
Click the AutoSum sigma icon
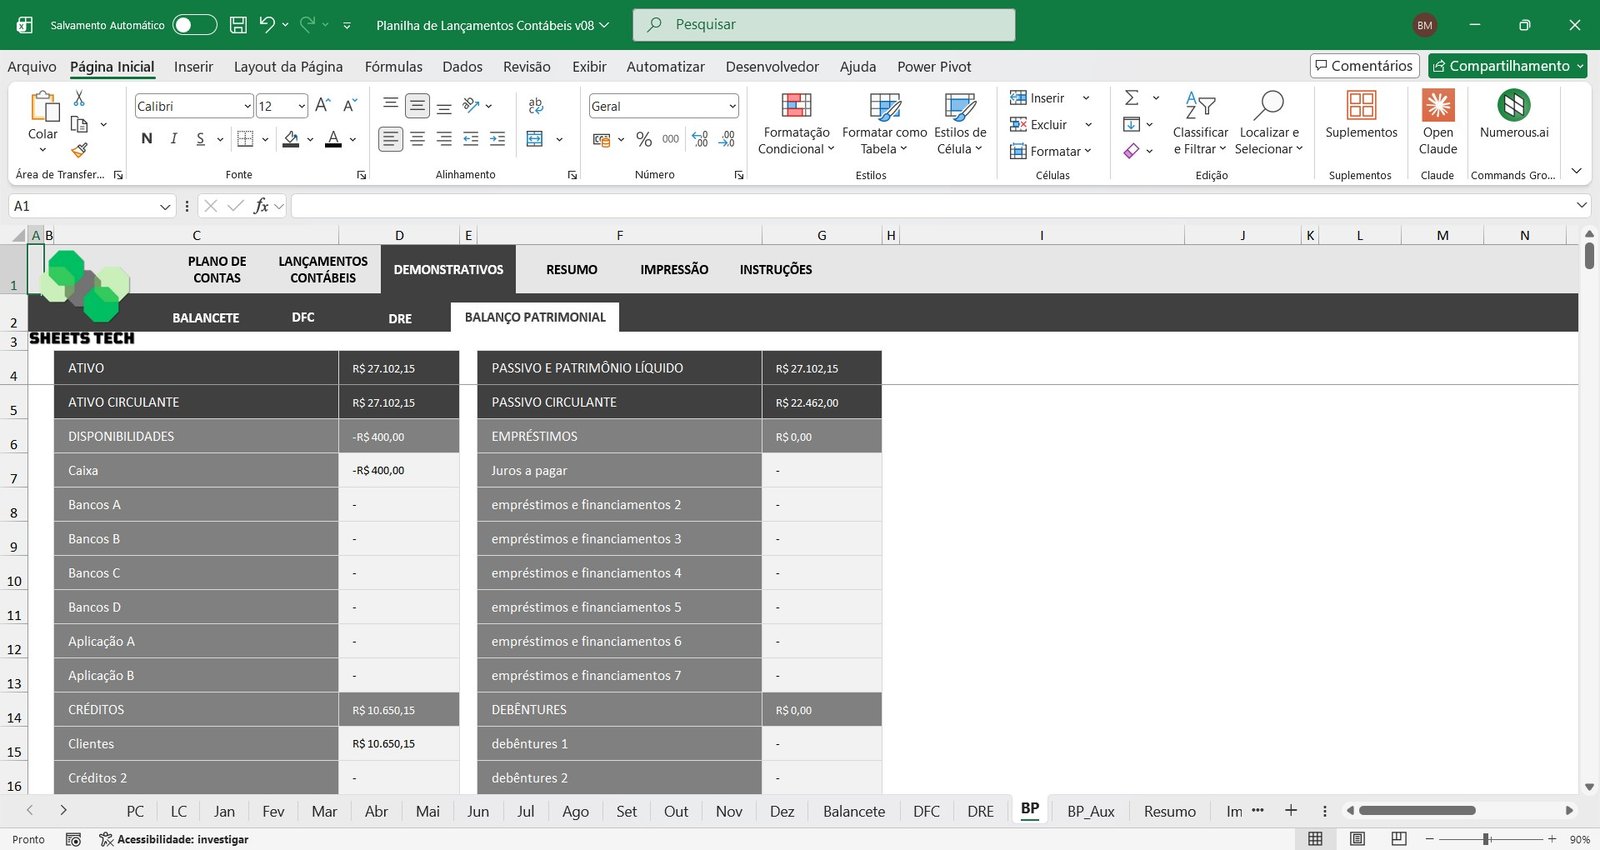pos(1132,98)
